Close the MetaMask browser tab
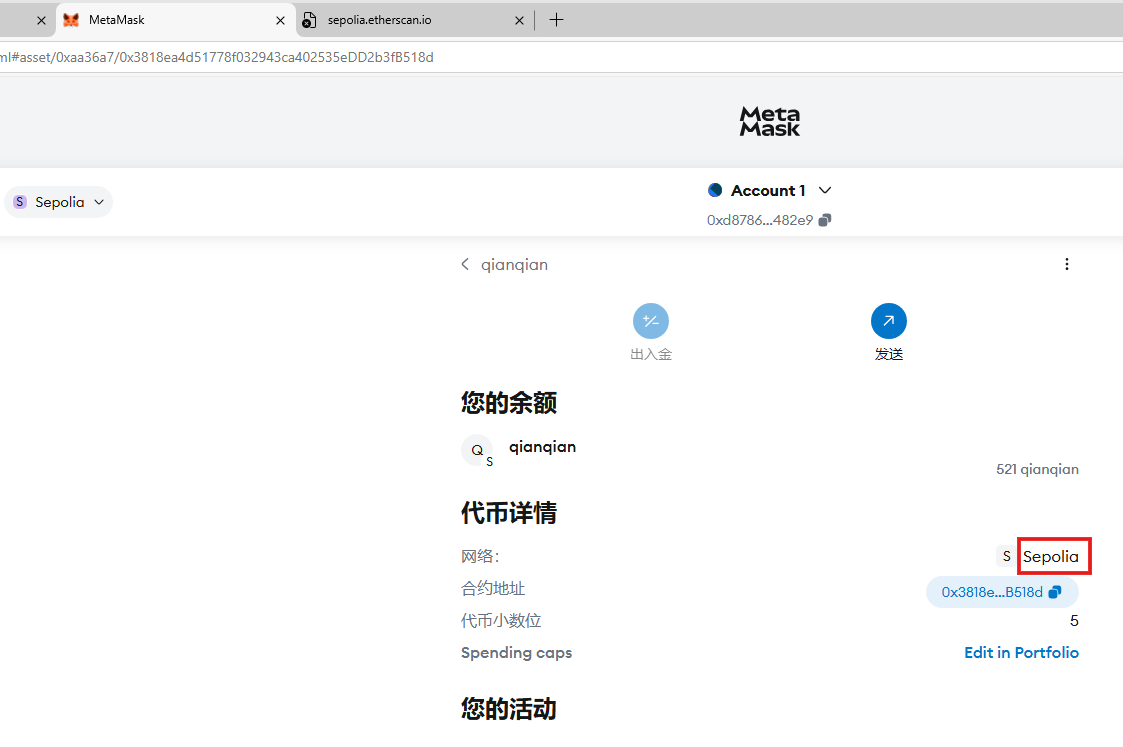Image resolution: width=1123 pixels, height=747 pixels. [x=279, y=20]
